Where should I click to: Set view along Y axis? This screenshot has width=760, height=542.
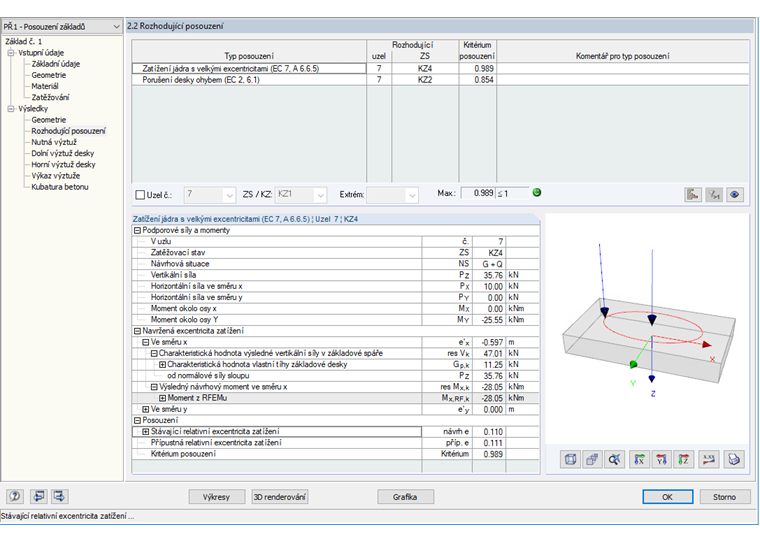662,459
